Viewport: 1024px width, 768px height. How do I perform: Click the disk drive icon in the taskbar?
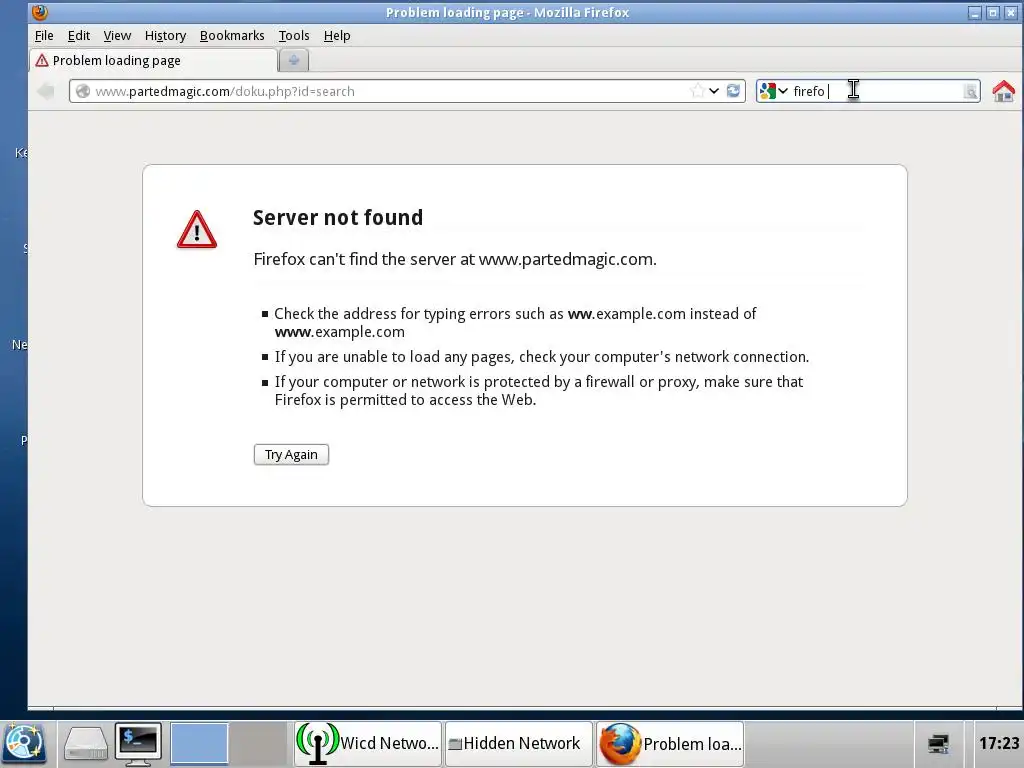[86, 744]
